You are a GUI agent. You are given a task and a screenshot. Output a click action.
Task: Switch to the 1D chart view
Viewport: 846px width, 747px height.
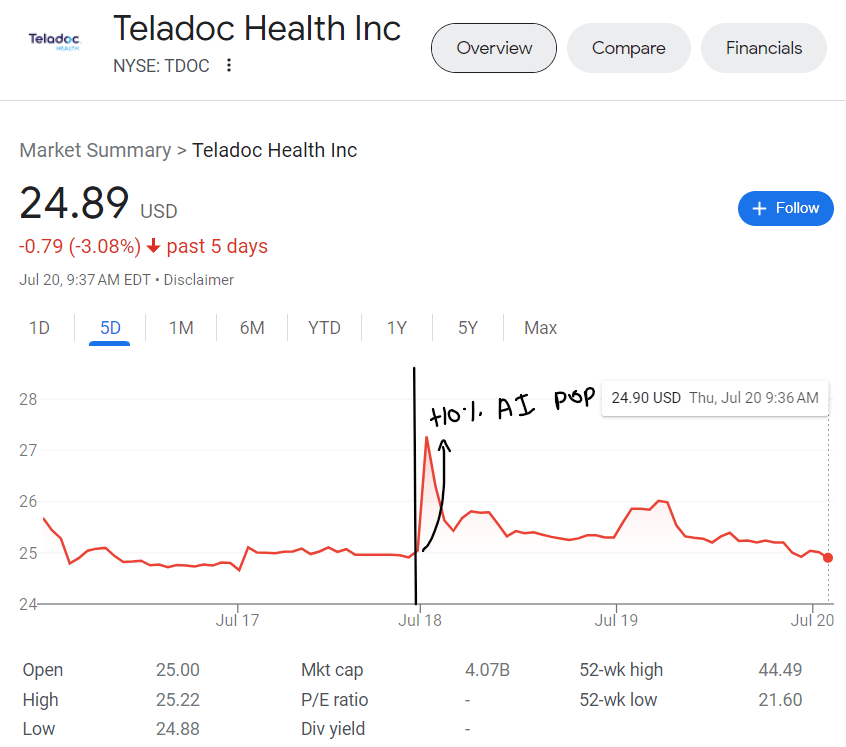(x=39, y=328)
